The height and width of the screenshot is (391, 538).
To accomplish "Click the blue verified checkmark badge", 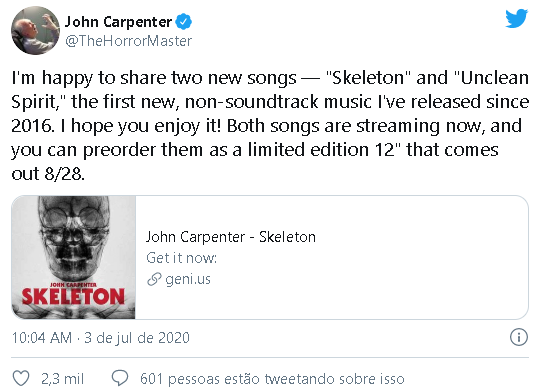I will [184, 22].
